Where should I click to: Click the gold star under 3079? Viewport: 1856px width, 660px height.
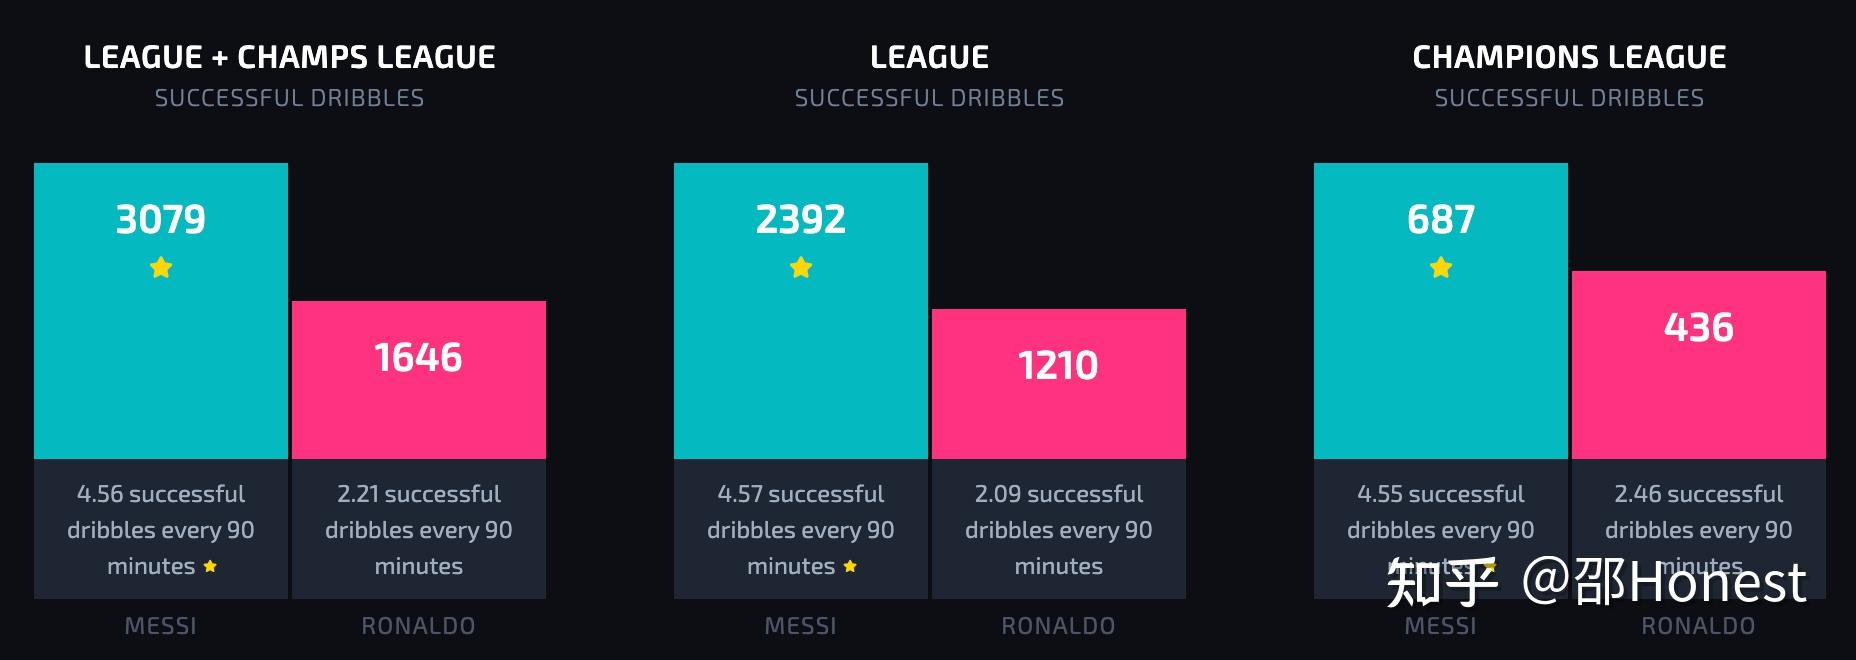[x=161, y=267]
